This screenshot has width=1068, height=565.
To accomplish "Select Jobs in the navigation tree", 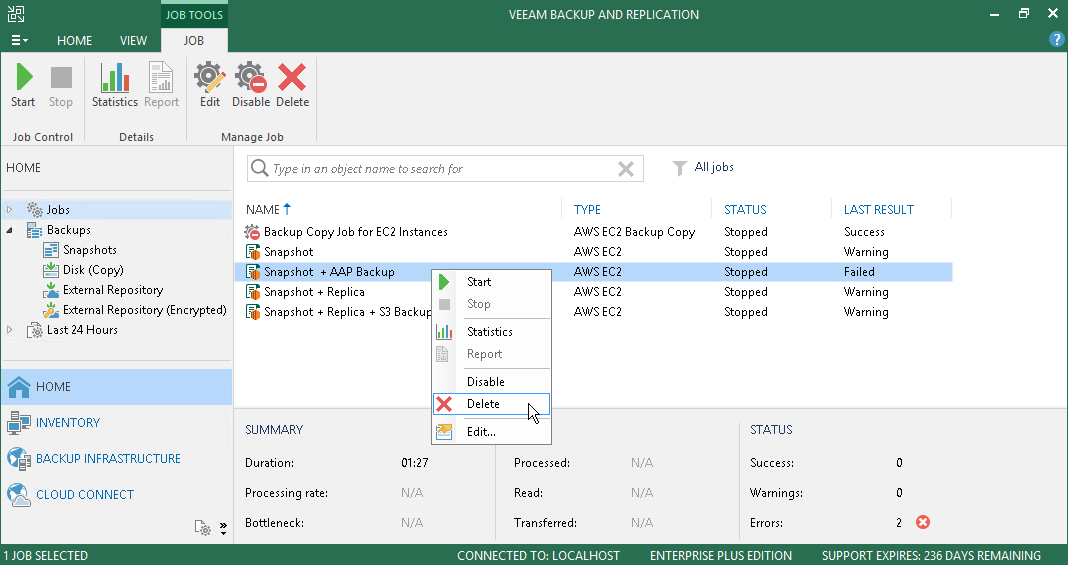I will (58, 210).
